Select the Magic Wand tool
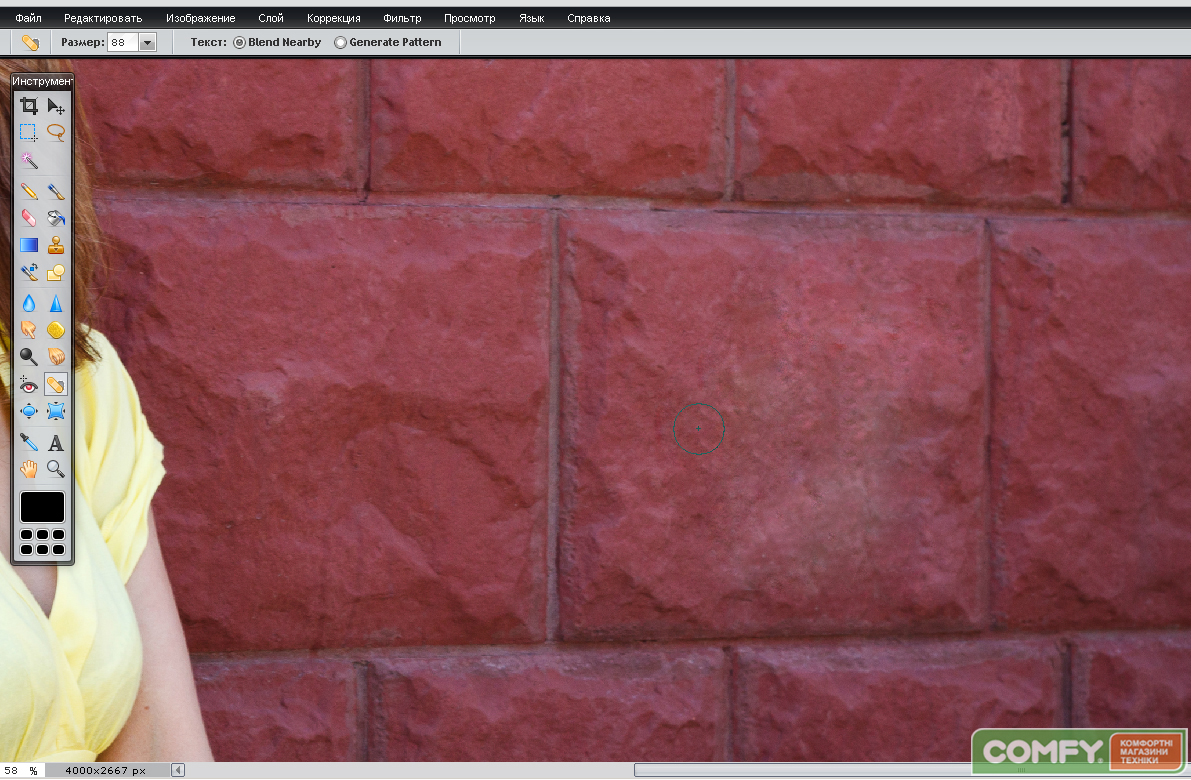The image size is (1191, 780). tap(29, 159)
